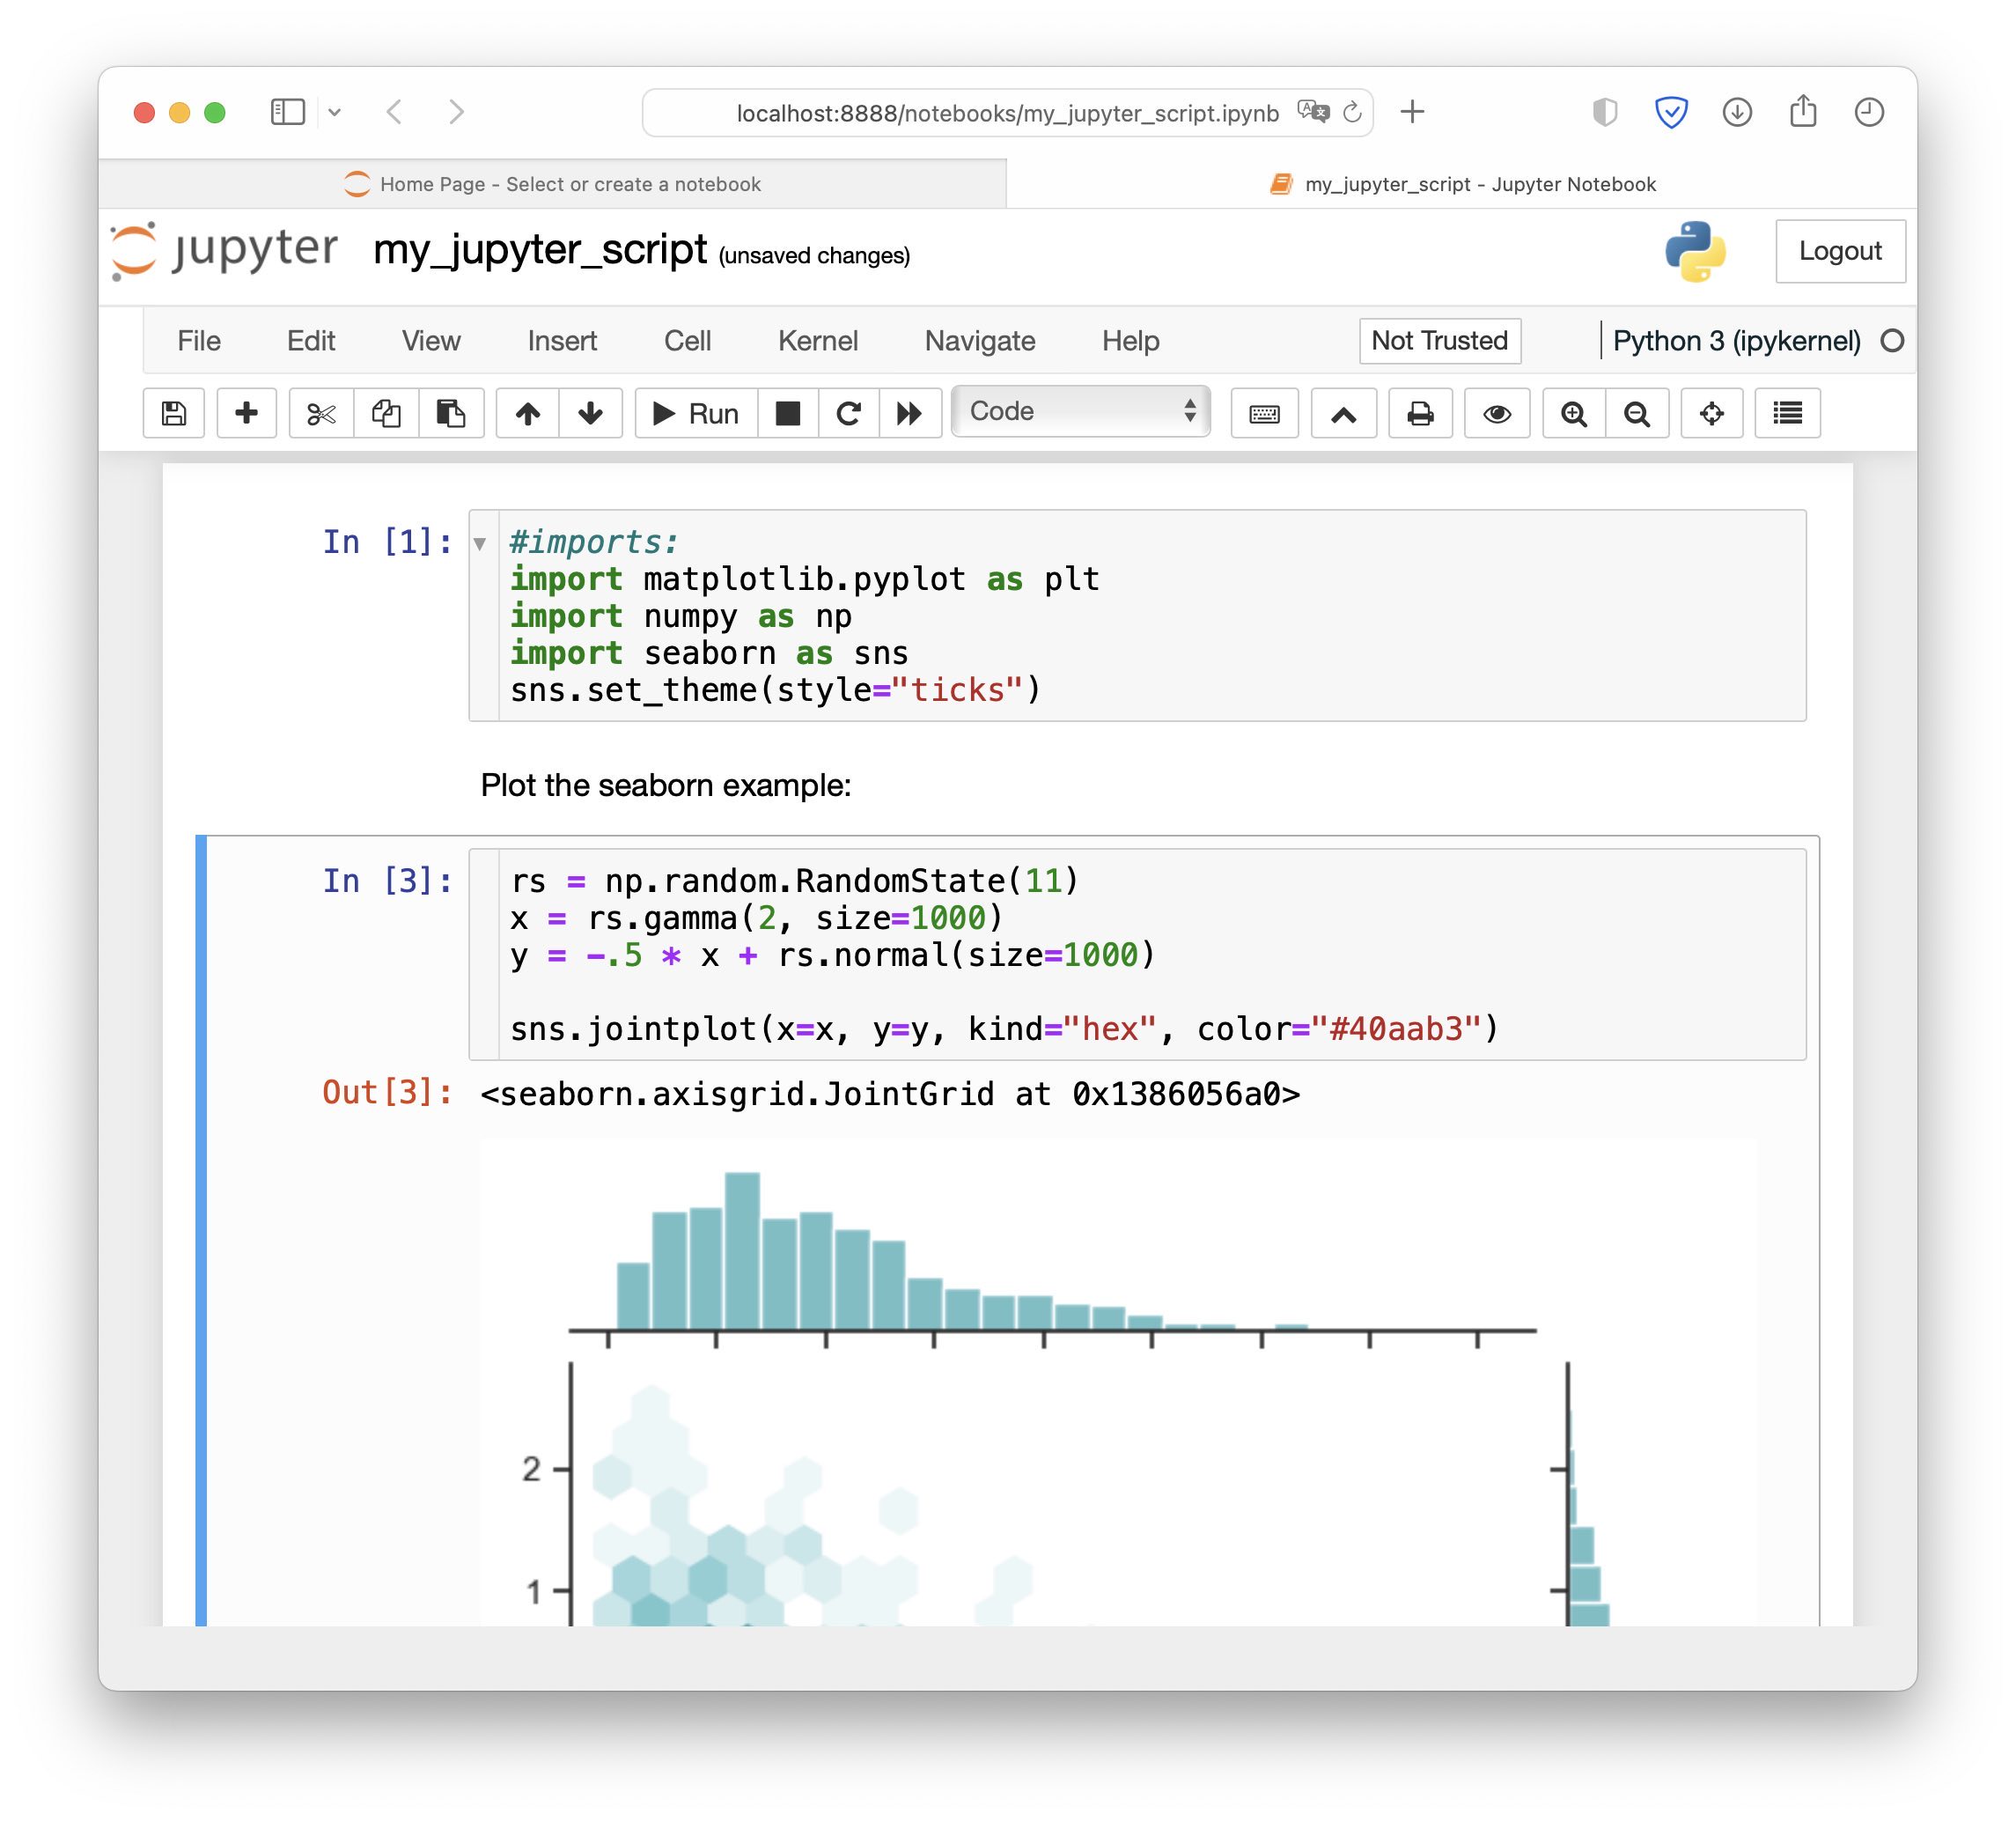Click the Run button

[696, 413]
